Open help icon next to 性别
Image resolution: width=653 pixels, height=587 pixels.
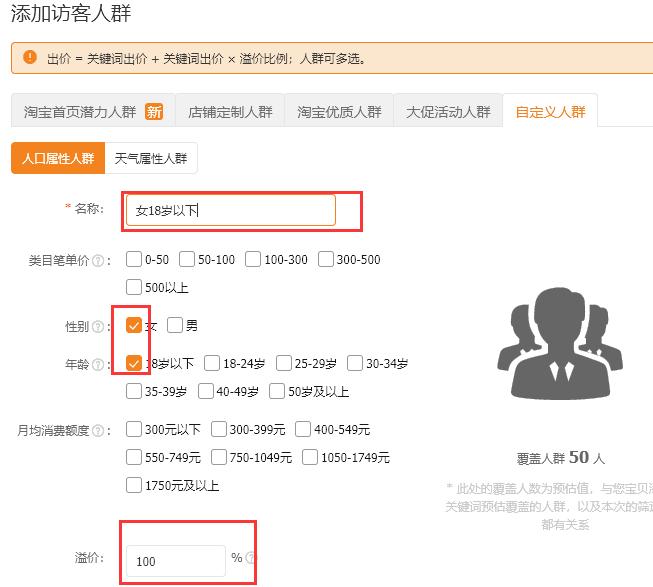coord(98,326)
